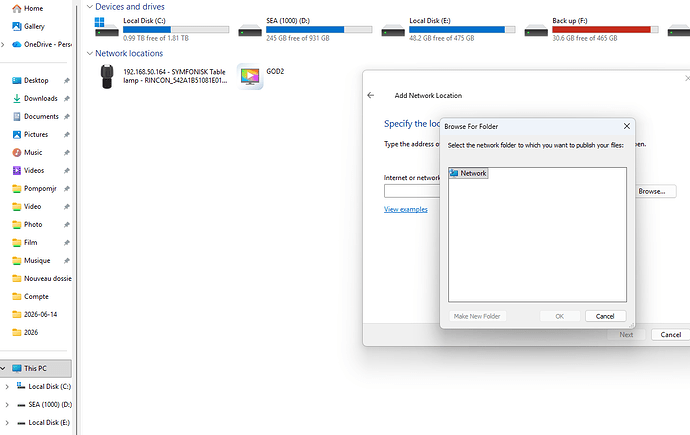Click the back arrow in Add Network Location
Viewport: 690px width, 435px height.
[x=371, y=95]
